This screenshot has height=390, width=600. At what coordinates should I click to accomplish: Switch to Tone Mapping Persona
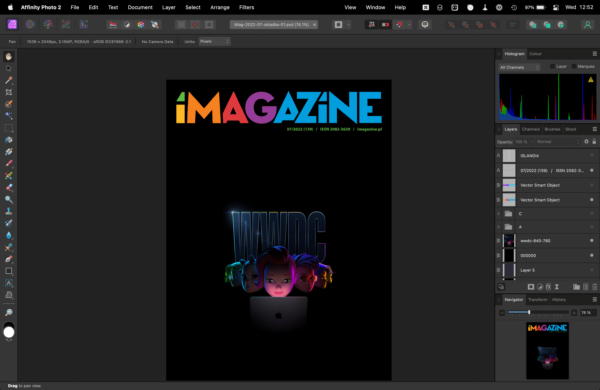[66, 24]
